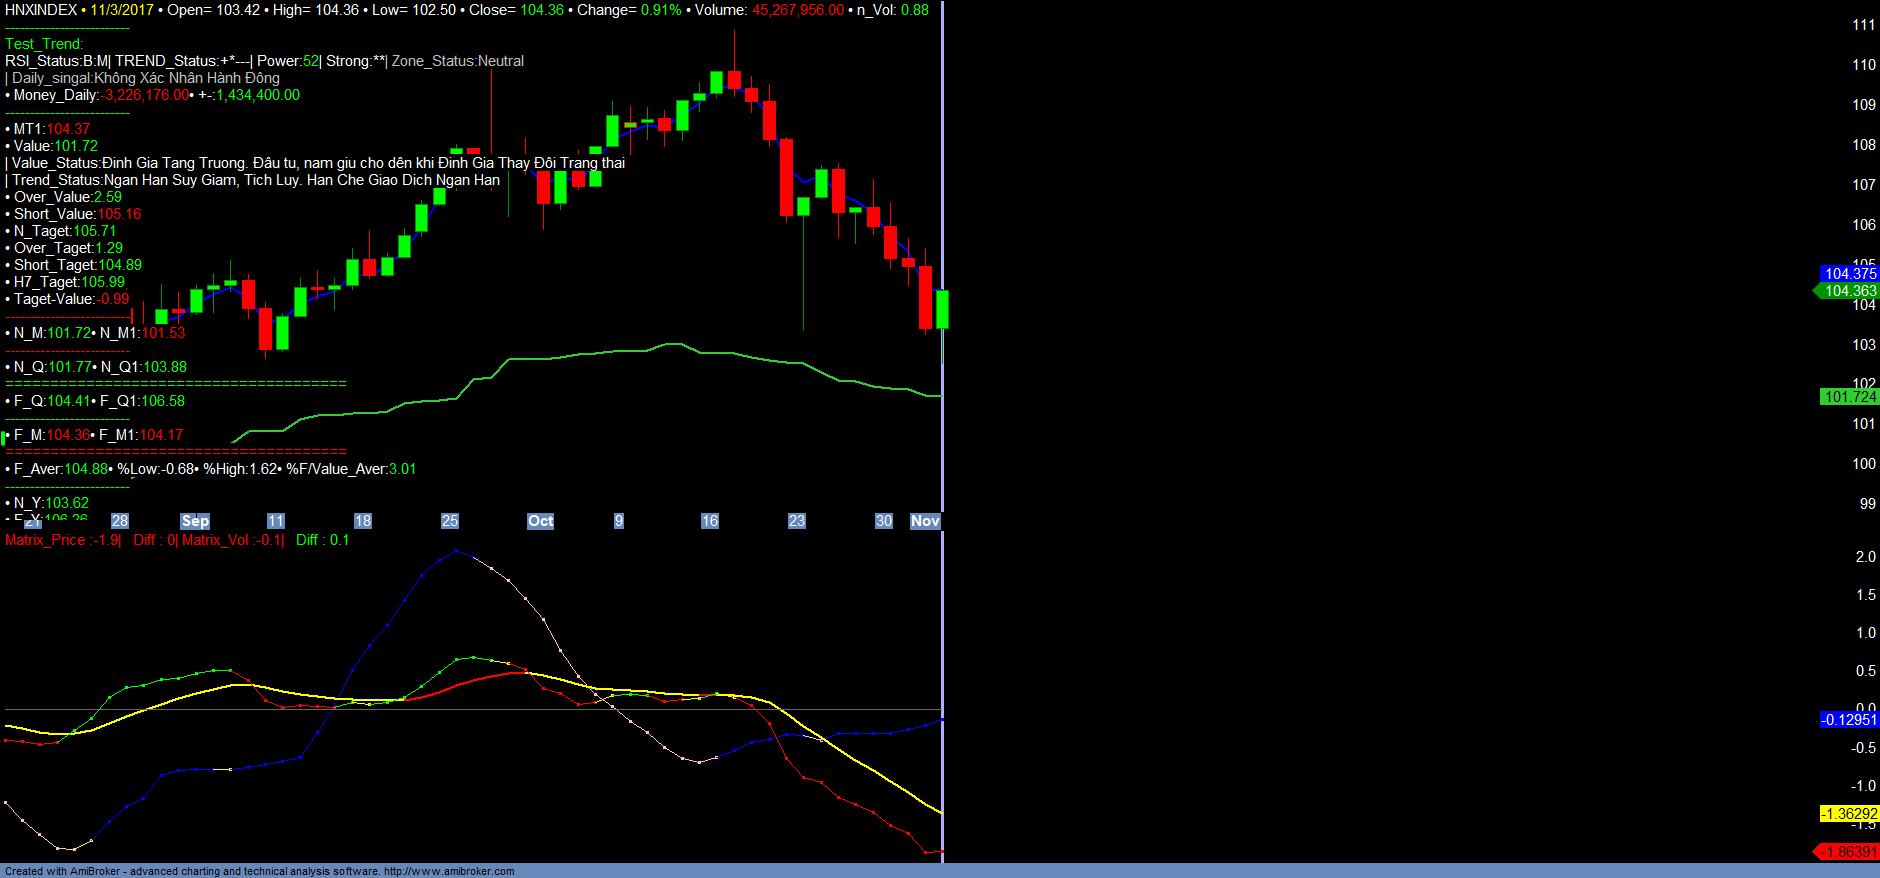Select the green 104.363 price tag
1880x878 pixels.
point(1849,291)
